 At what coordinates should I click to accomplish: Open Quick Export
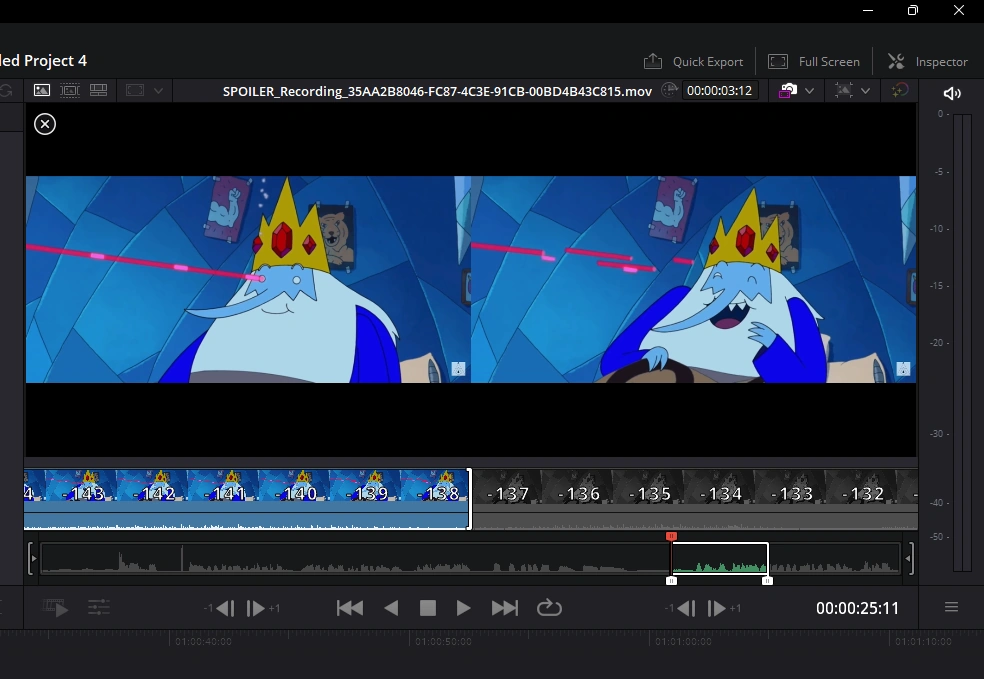coord(693,61)
